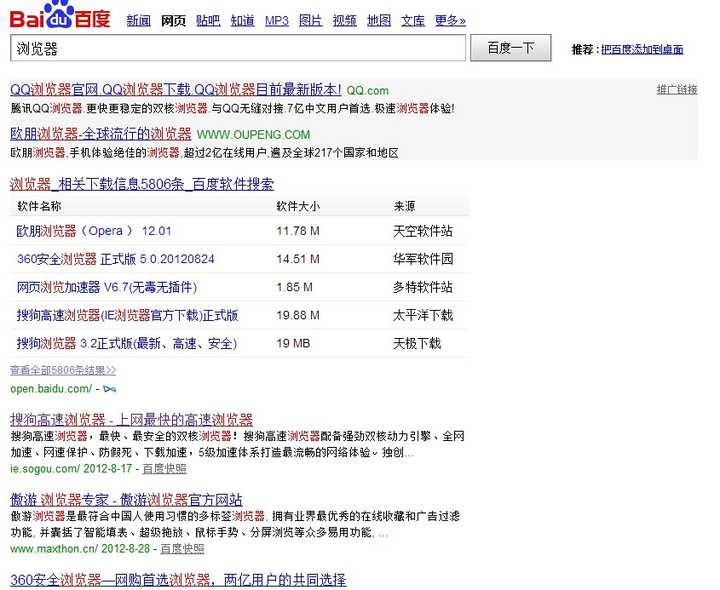
Task: Click 查看全部5806条结果>> link
Action: click(63, 370)
